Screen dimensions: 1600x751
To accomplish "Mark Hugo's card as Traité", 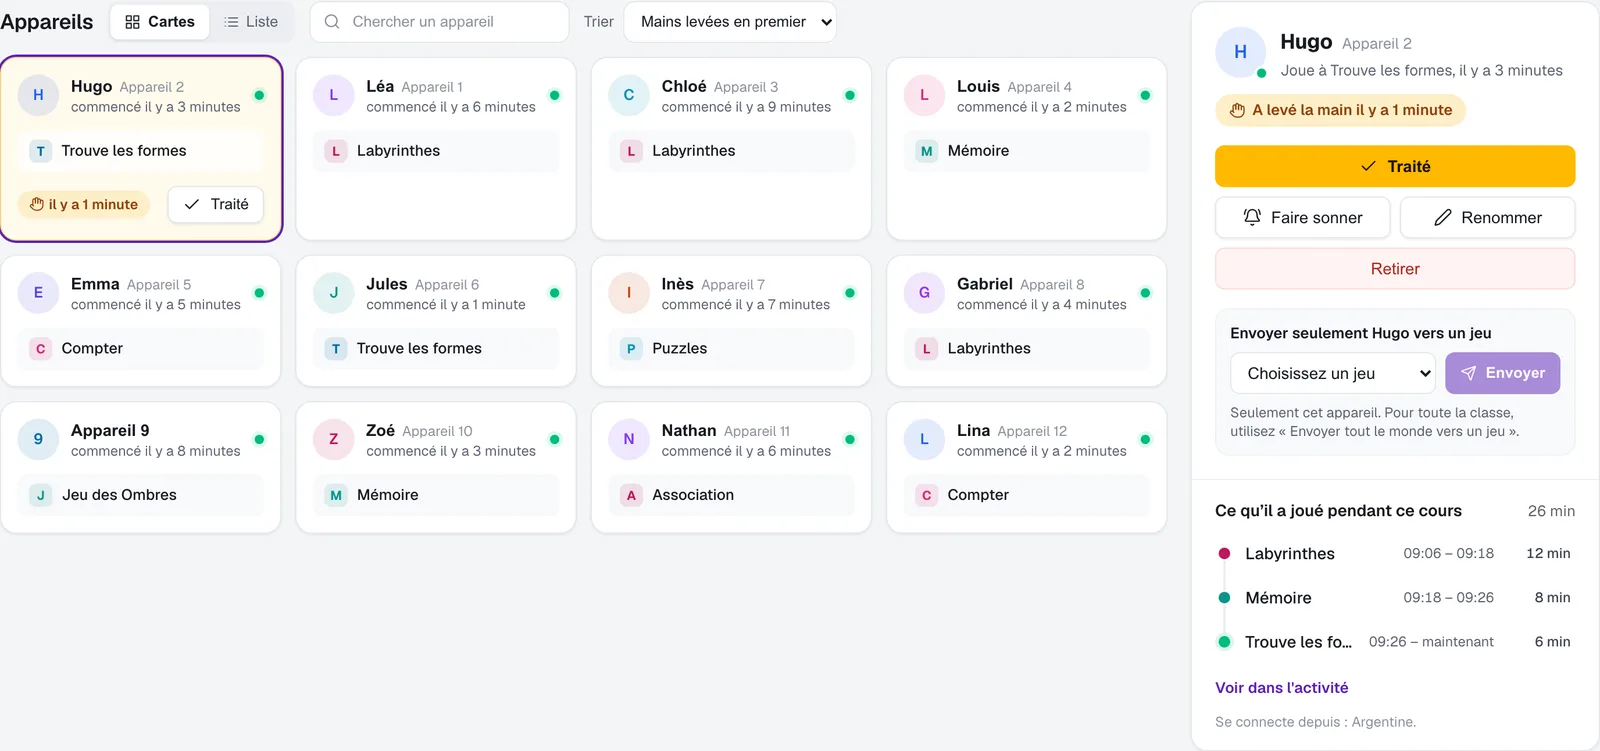I will tap(216, 204).
